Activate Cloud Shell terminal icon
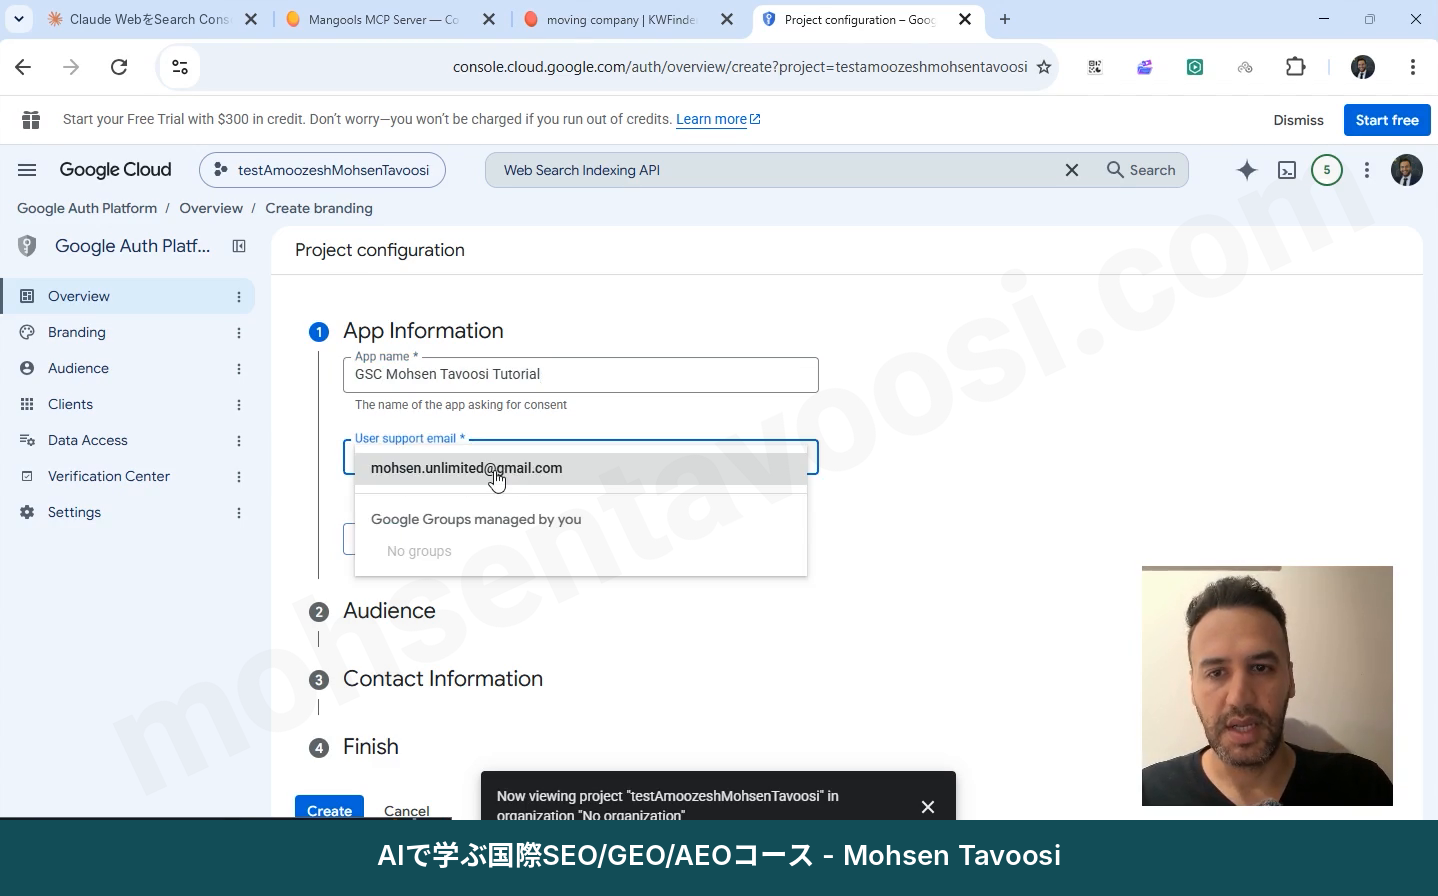 point(1287,170)
